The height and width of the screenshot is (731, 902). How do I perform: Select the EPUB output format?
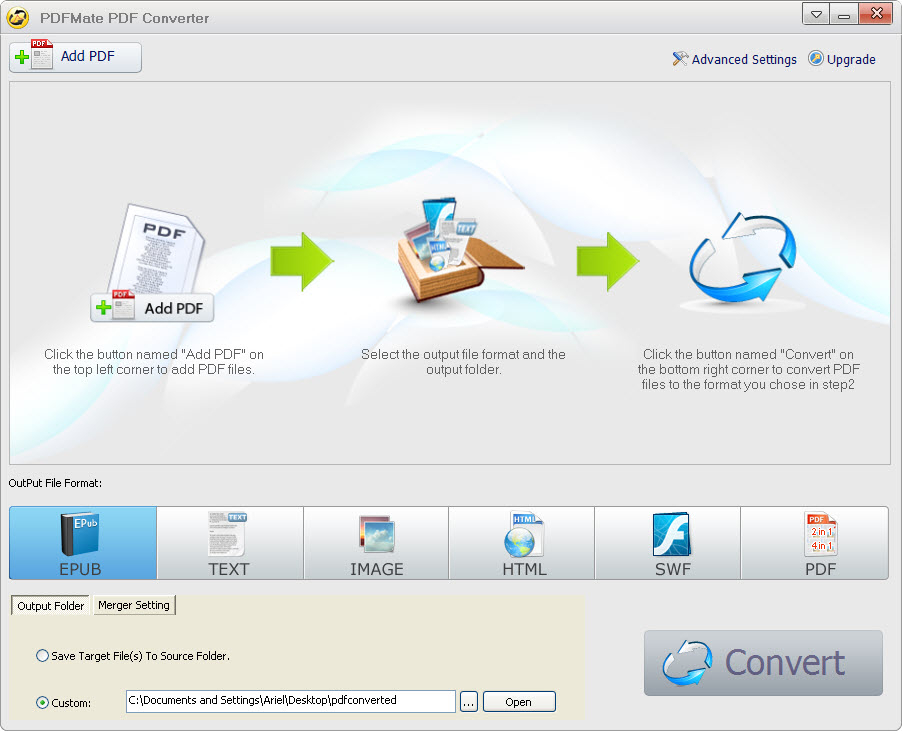81,543
